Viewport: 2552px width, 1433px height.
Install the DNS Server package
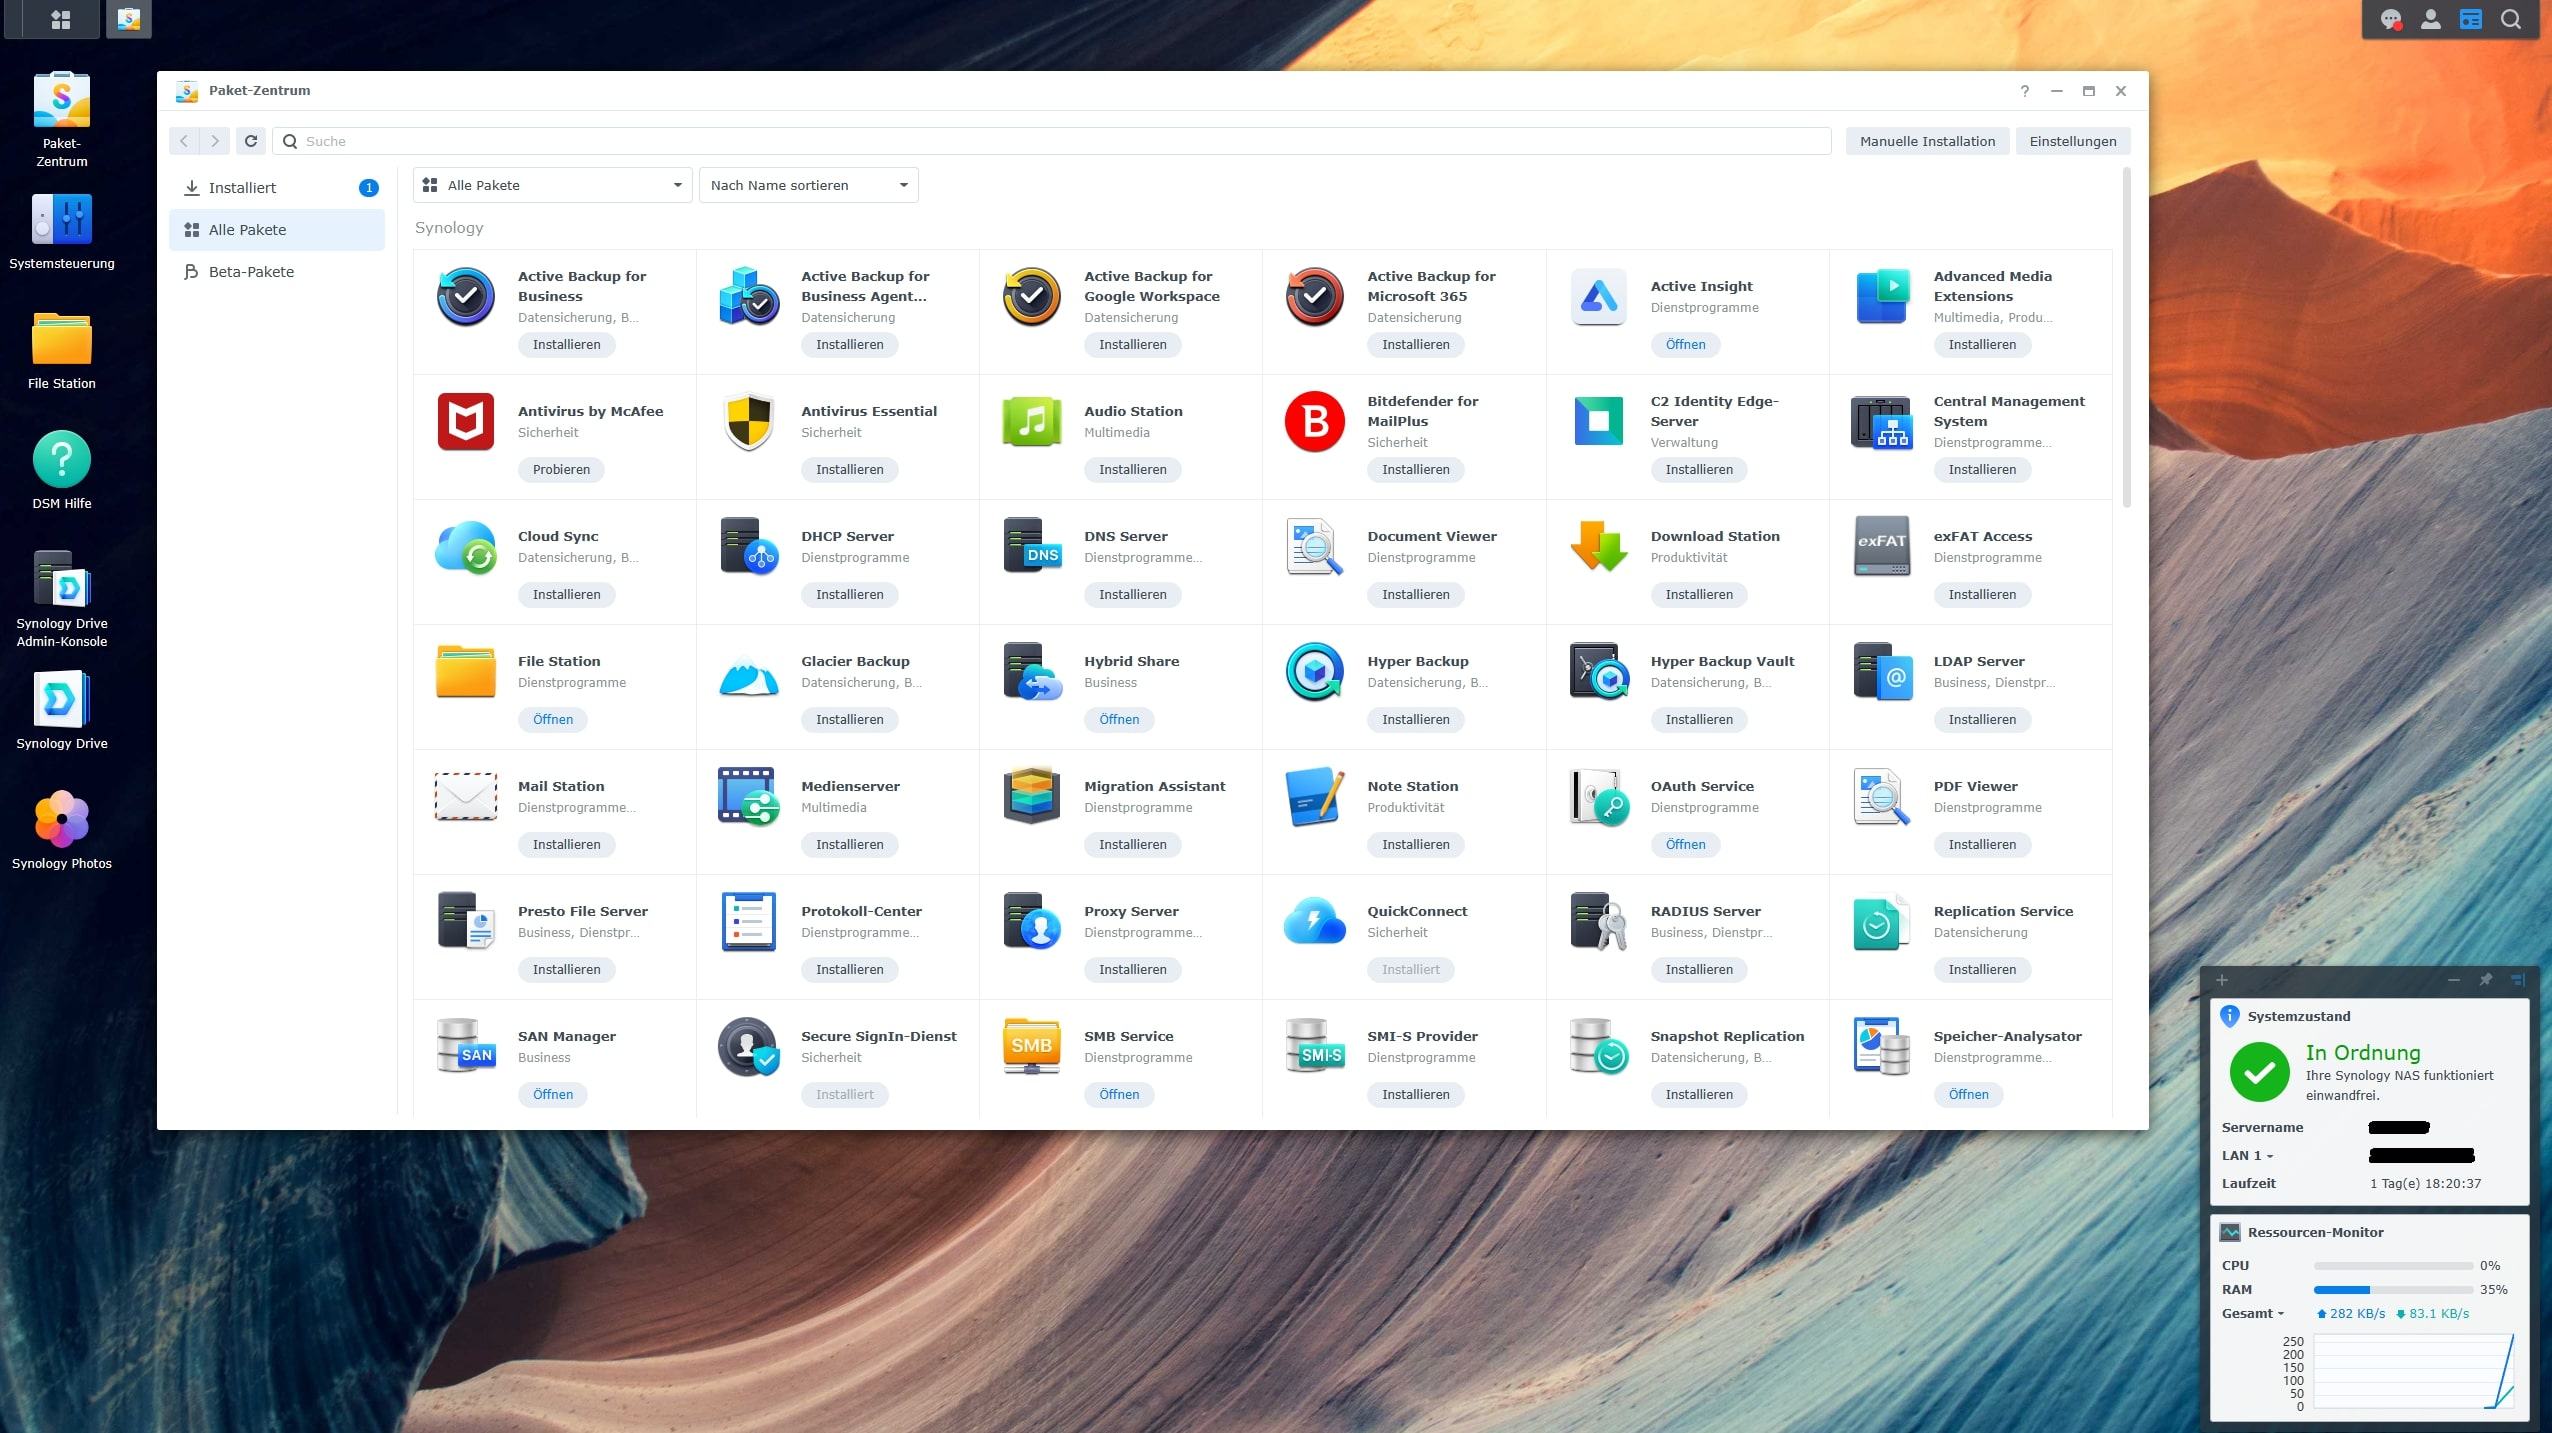(1132, 594)
